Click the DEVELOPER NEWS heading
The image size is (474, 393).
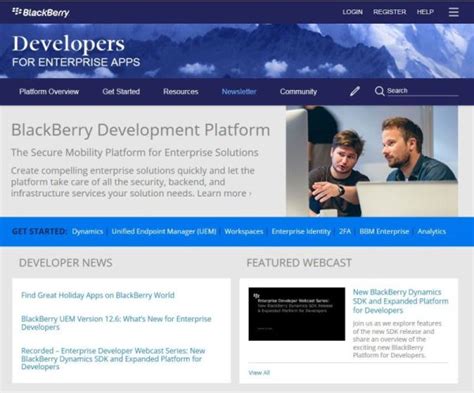pyautogui.click(x=66, y=263)
